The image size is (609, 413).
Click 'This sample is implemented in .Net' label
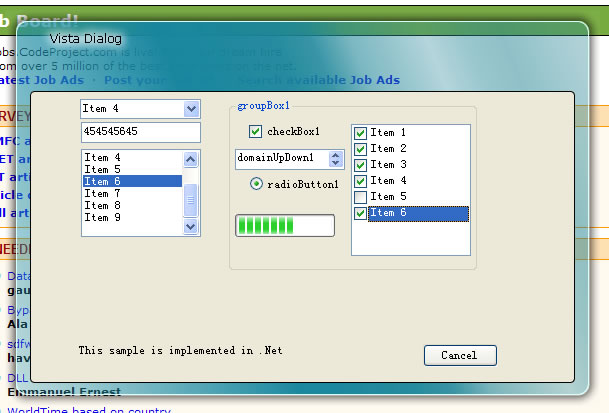tap(181, 351)
